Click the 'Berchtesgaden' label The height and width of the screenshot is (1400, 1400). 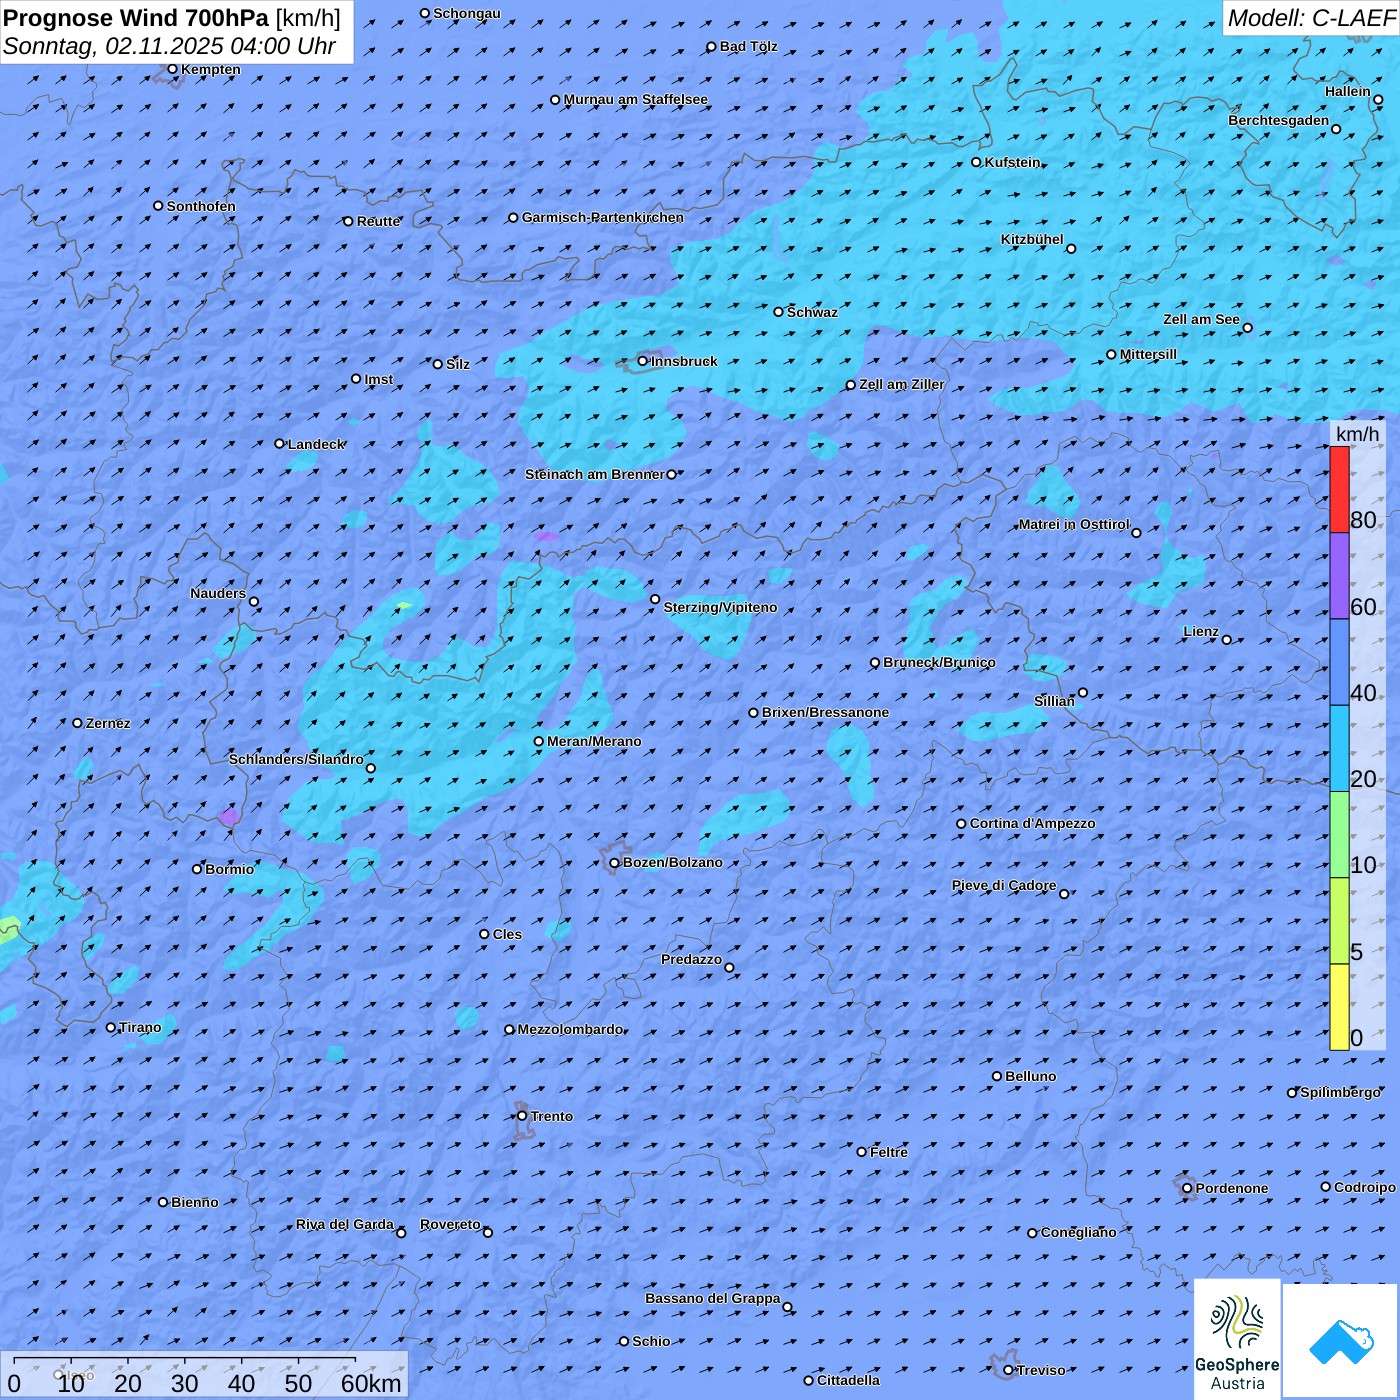pyautogui.click(x=1278, y=120)
